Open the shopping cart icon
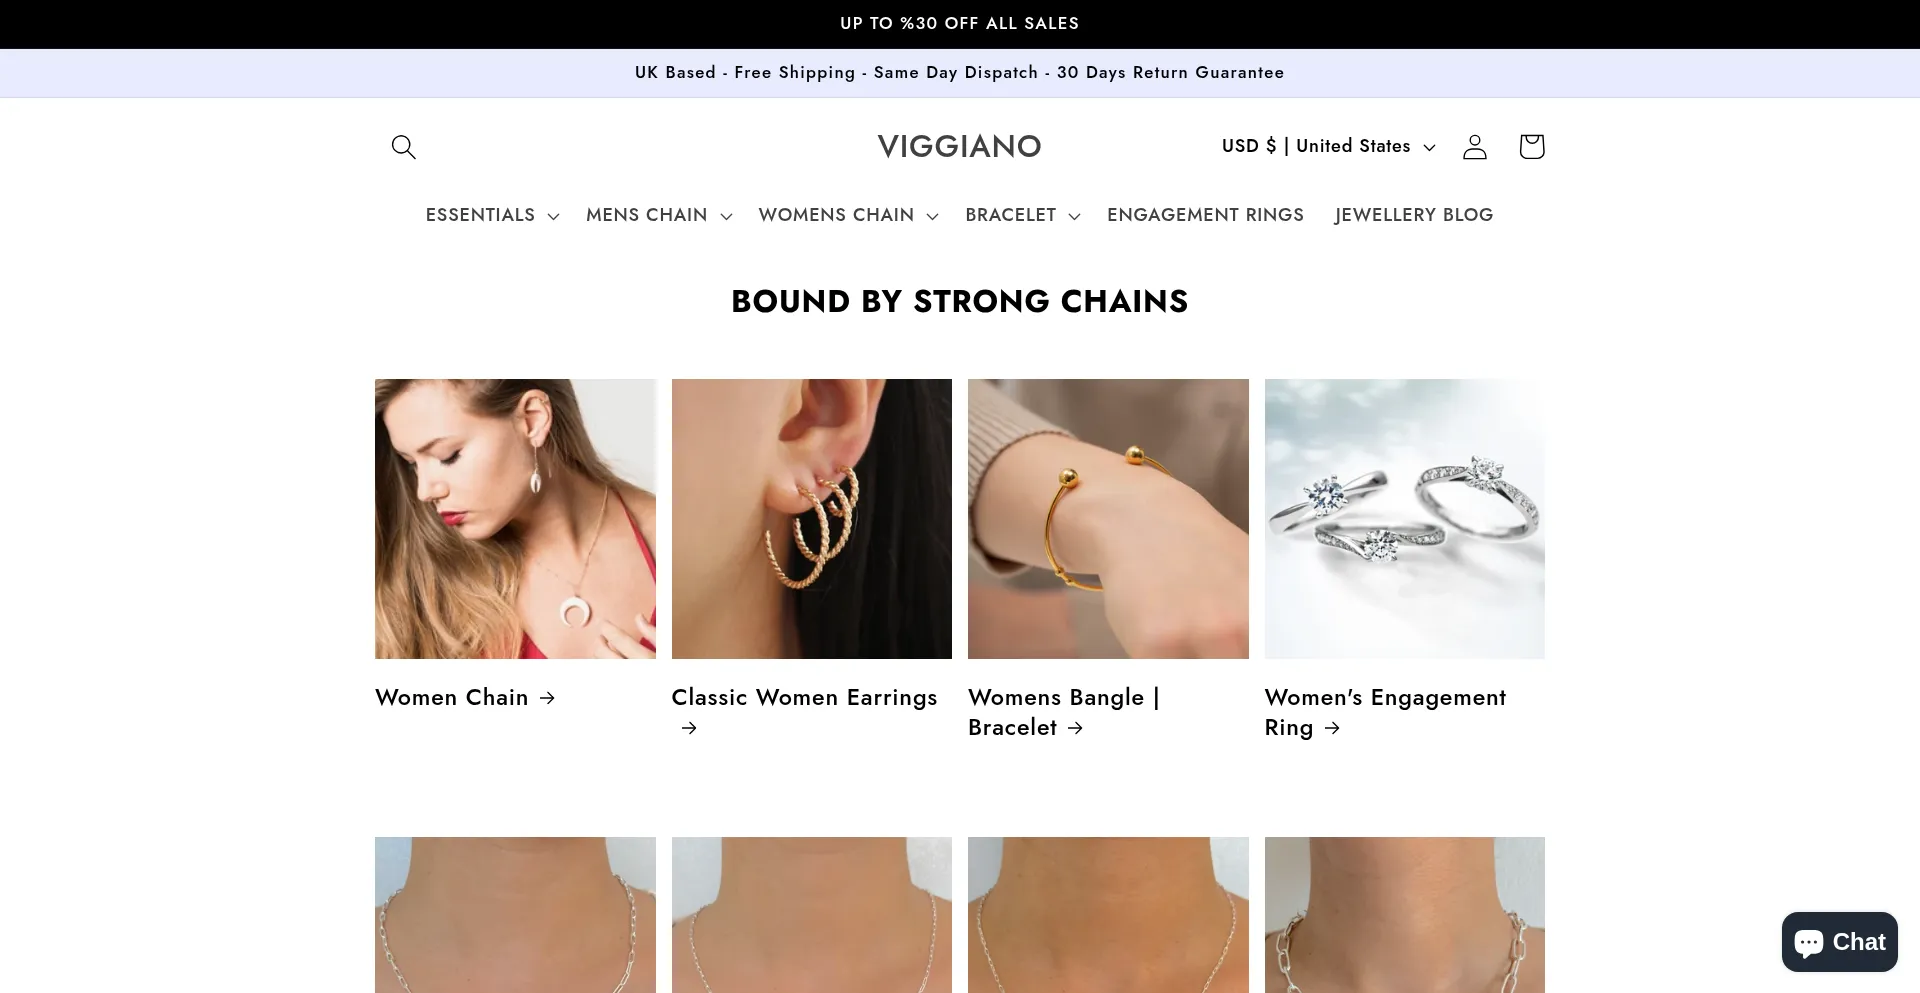The image size is (1920, 993). [1531, 147]
